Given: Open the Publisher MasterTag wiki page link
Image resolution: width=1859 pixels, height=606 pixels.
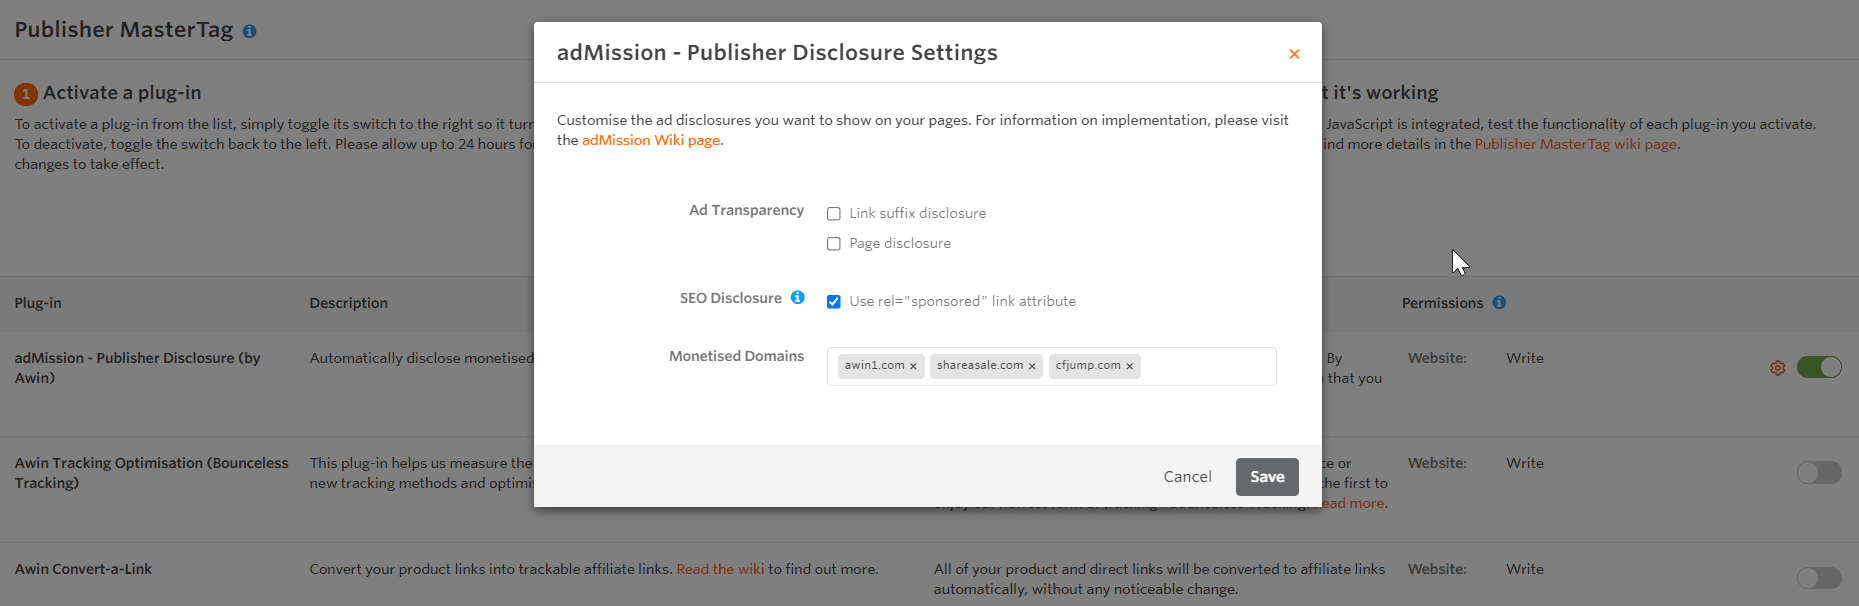Looking at the screenshot, I should pos(1575,144).
